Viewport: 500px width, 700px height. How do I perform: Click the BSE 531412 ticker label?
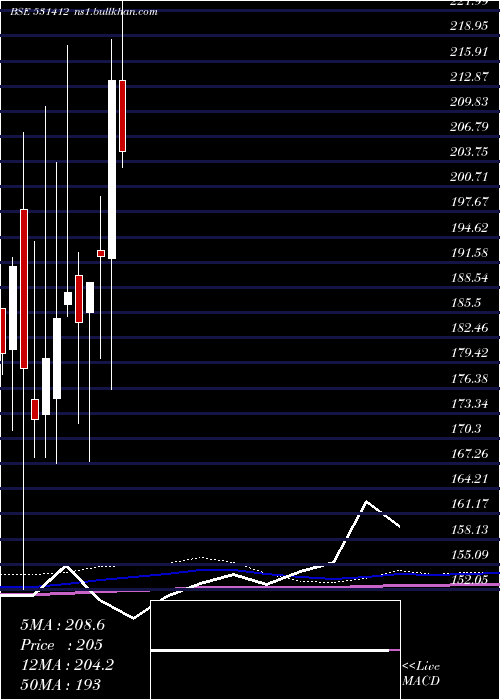pyautogui.click(x=40, y=12)
